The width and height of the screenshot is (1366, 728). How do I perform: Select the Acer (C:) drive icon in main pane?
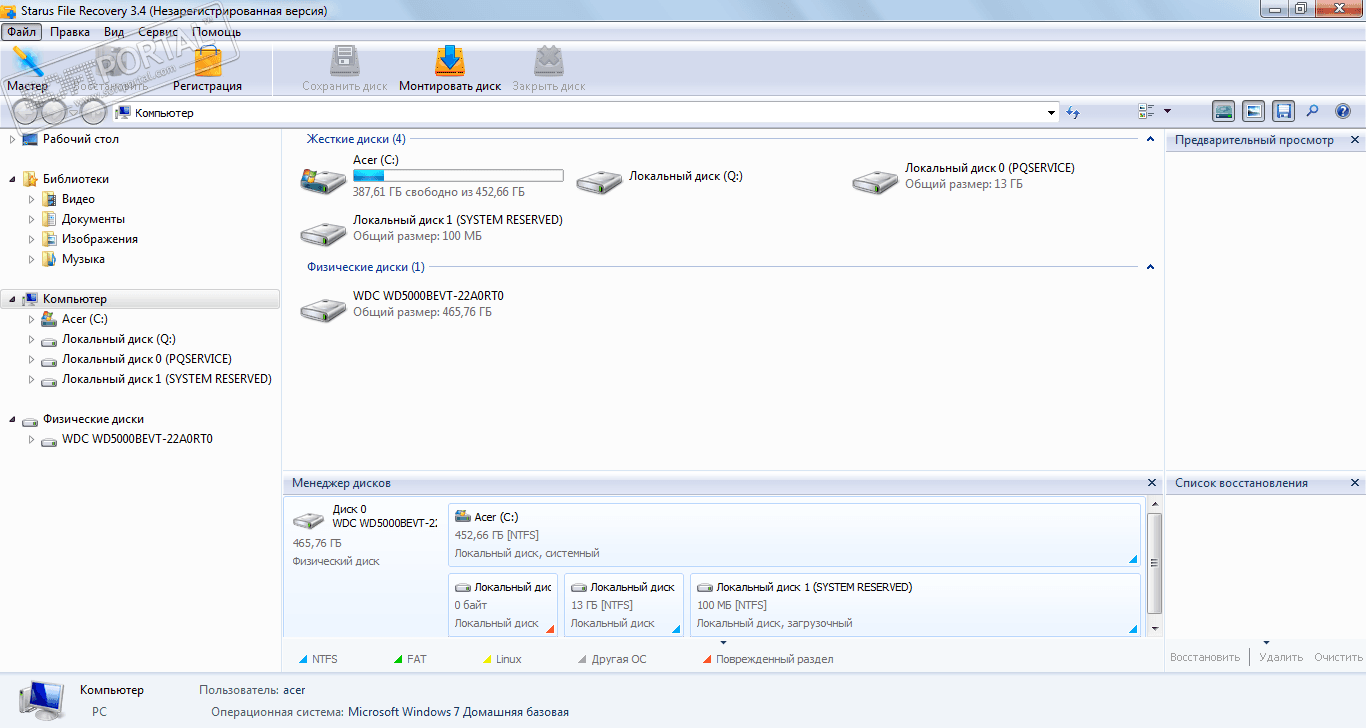322,179
